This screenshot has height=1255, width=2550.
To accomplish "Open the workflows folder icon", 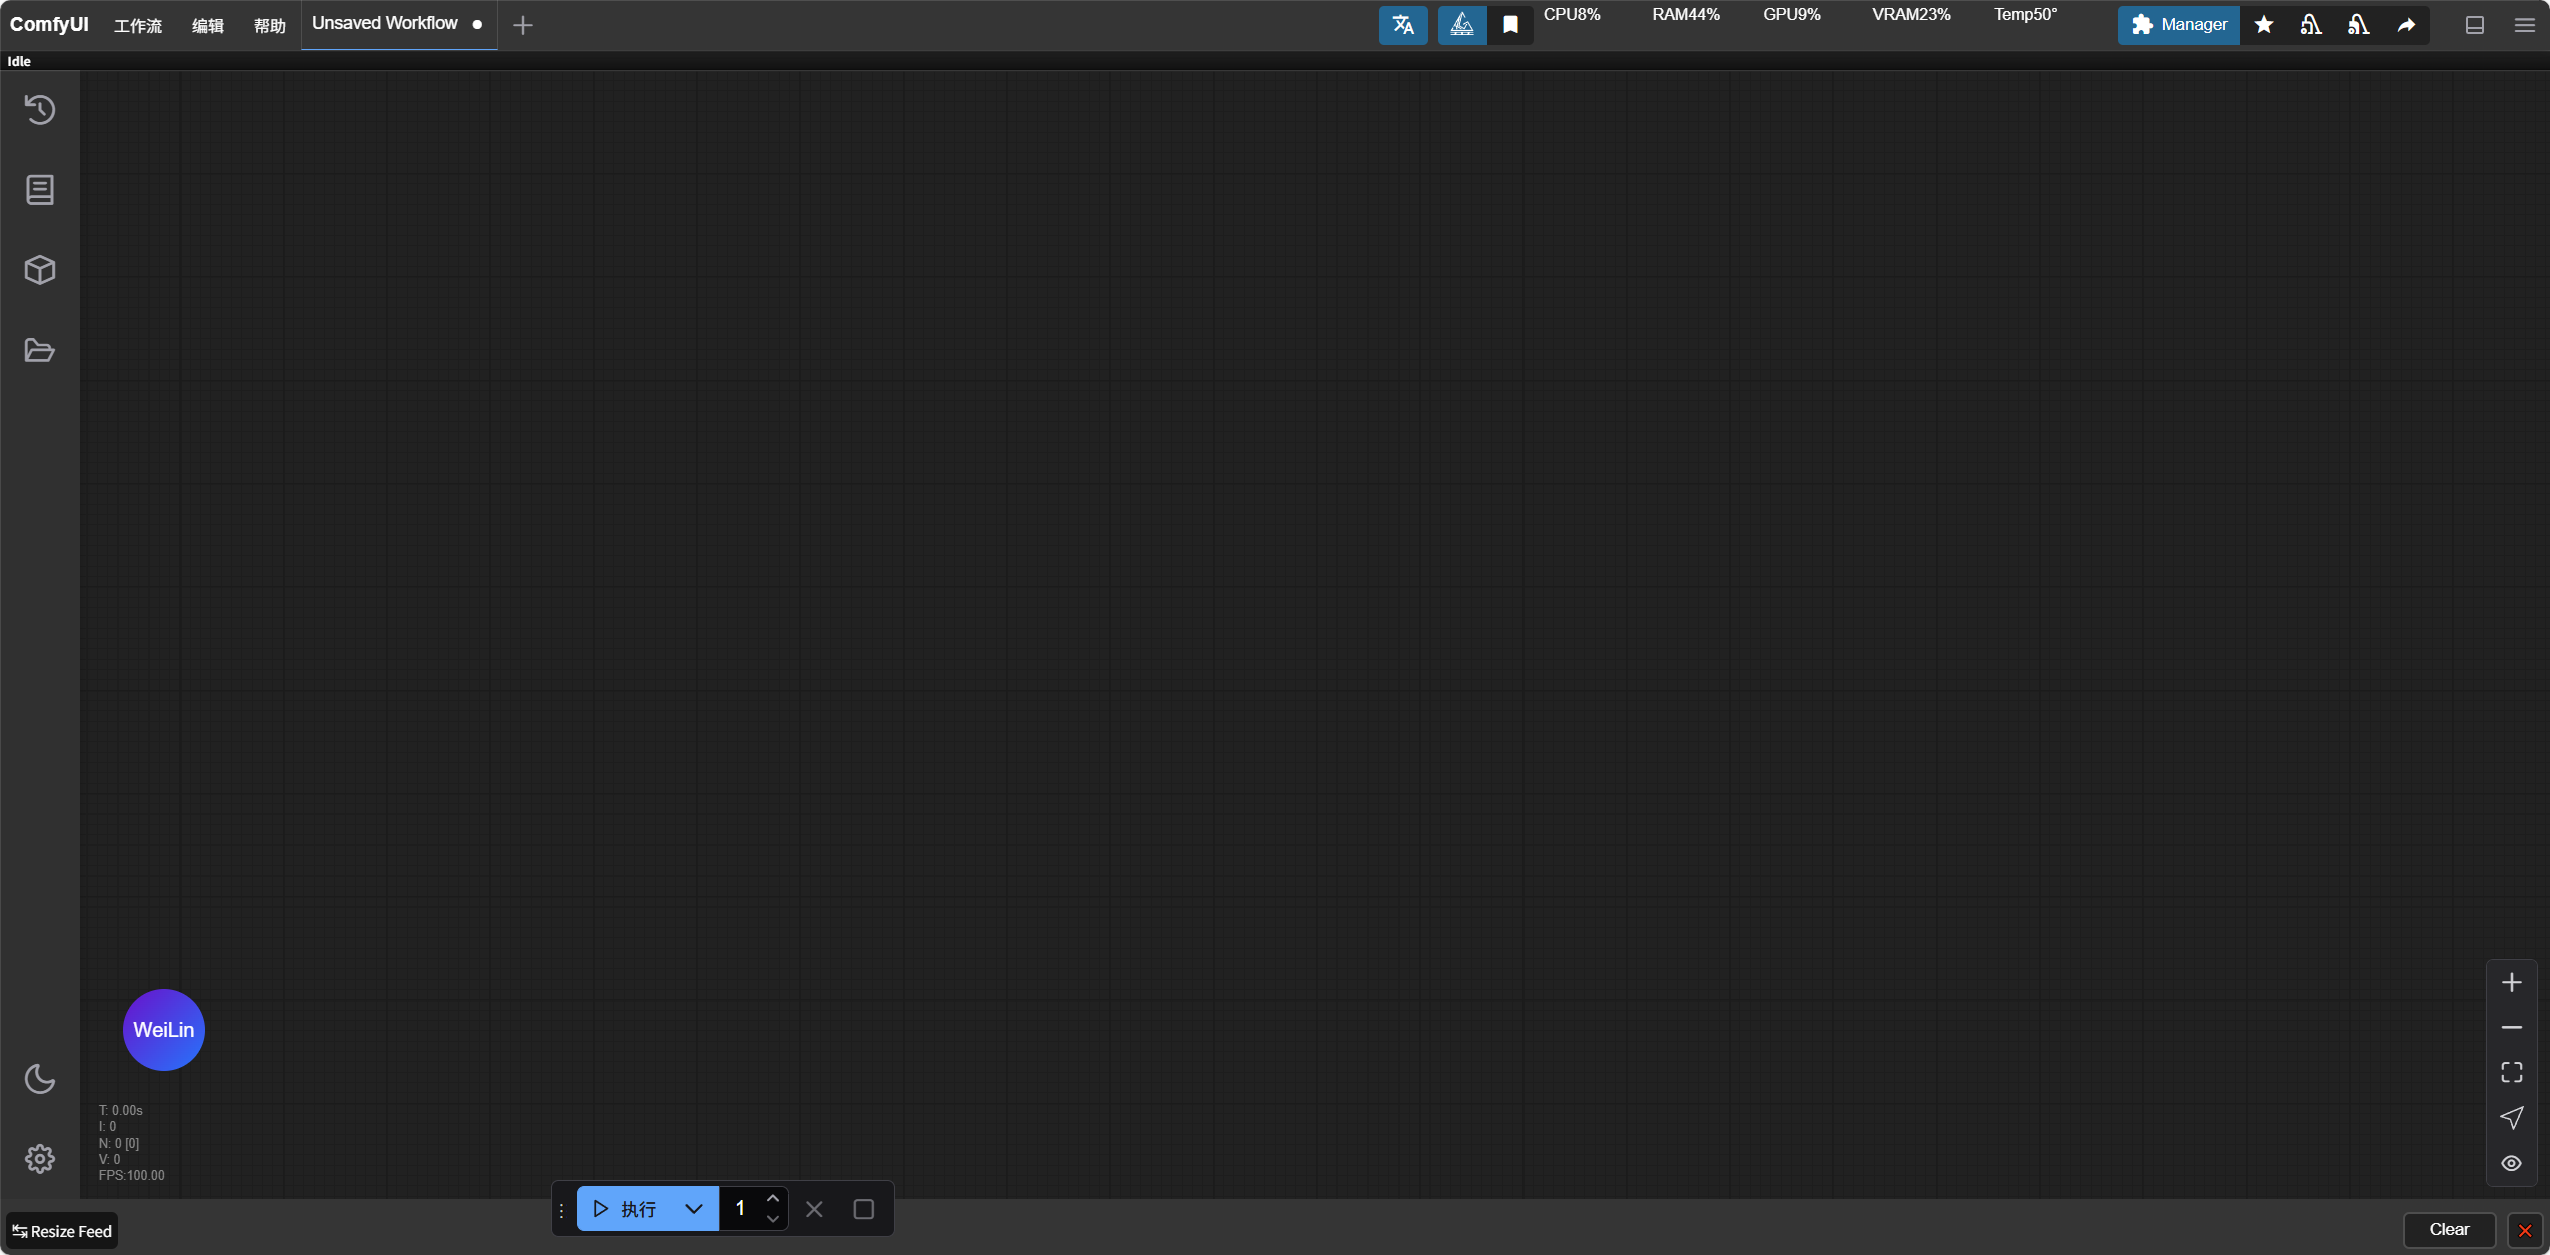I will pos(40,350).
